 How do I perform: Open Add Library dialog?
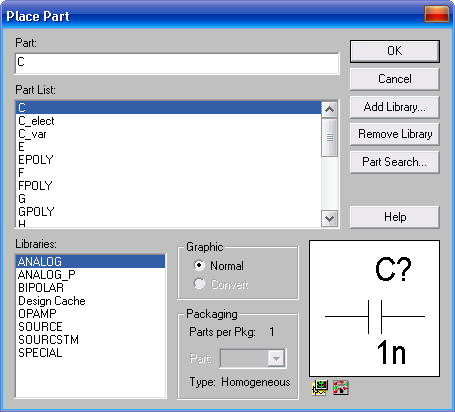tap(395, 107)
